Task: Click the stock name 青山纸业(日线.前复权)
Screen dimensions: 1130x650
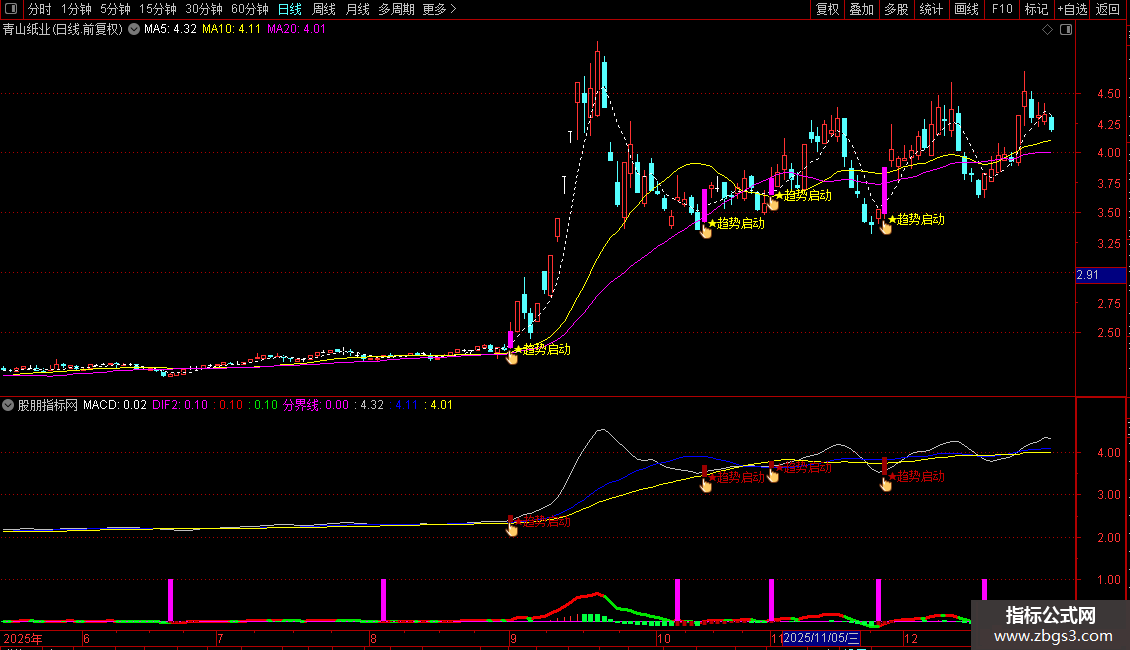Action: point(63,30)
